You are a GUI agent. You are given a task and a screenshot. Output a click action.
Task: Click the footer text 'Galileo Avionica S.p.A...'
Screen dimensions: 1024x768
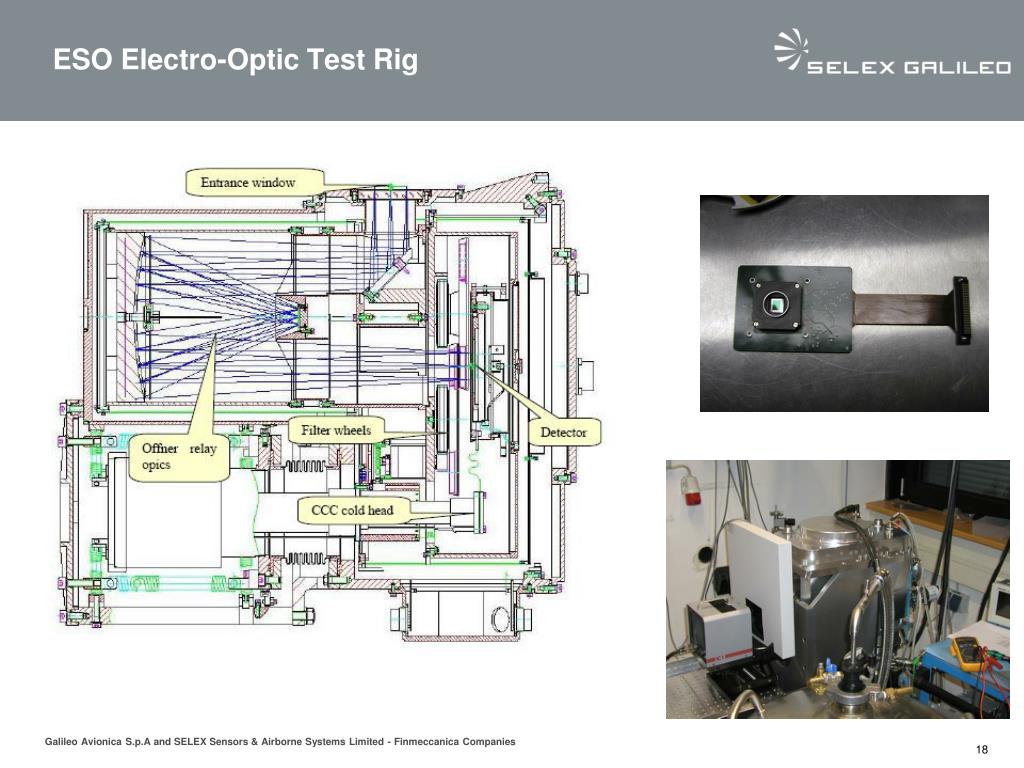coord(280,742)
